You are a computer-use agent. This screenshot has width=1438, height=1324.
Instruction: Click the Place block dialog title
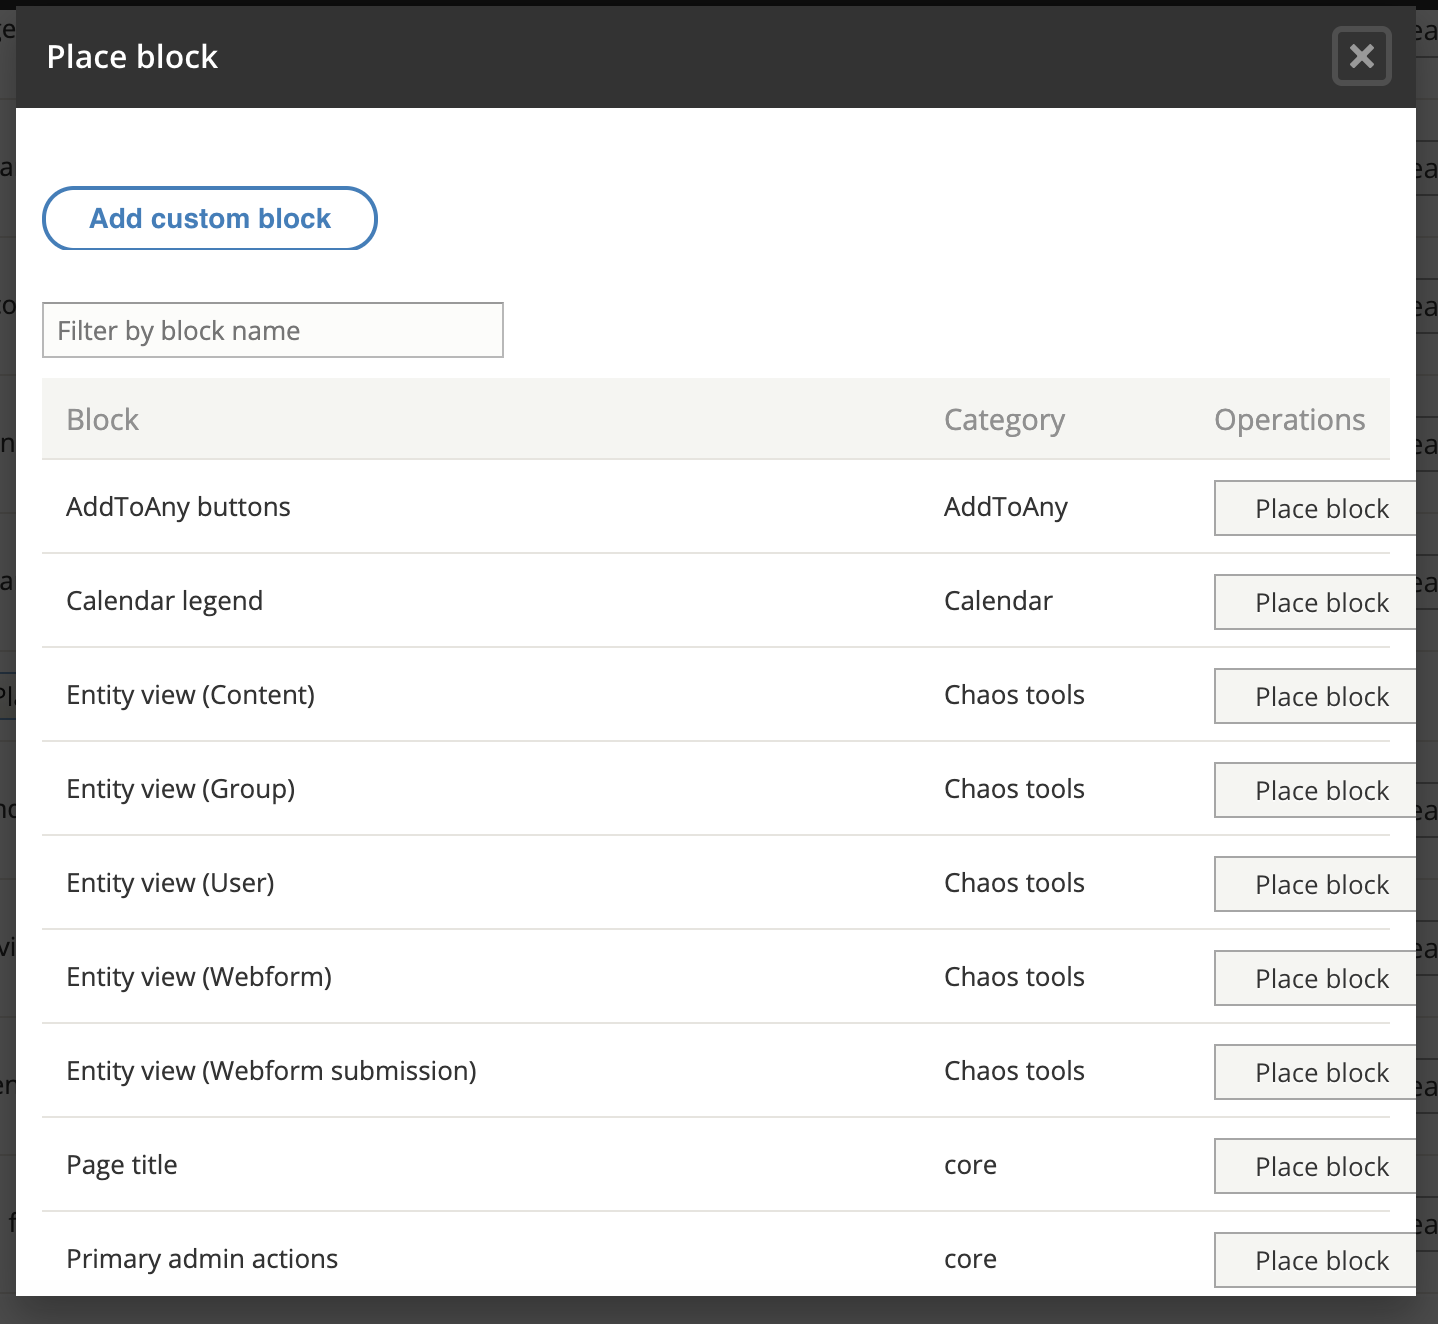click(x=132, y=57)
